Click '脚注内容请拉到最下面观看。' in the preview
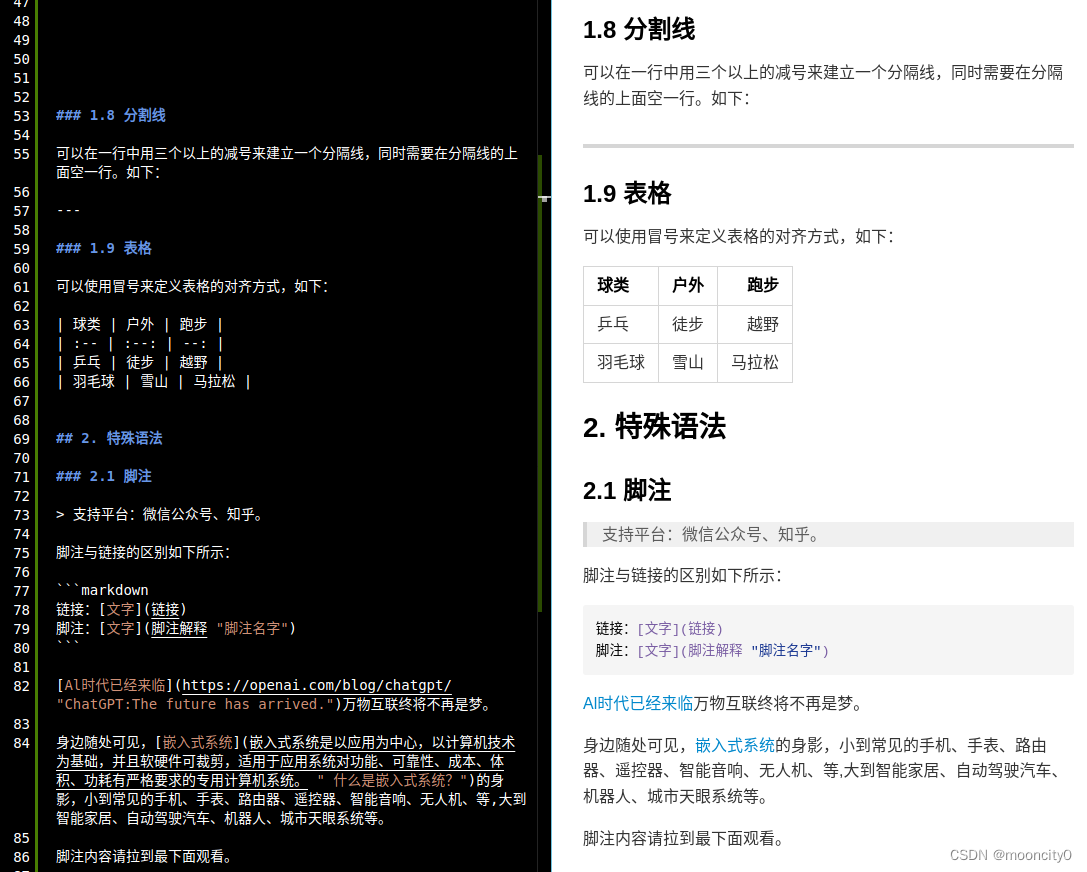 click(x=683, y=839)
